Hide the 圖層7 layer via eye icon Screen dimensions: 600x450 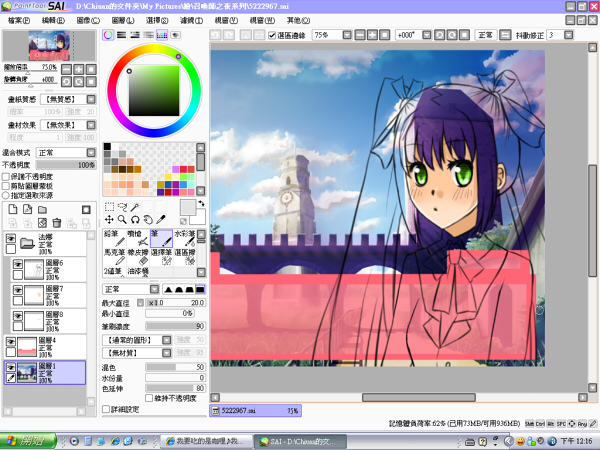coord(18,290)
